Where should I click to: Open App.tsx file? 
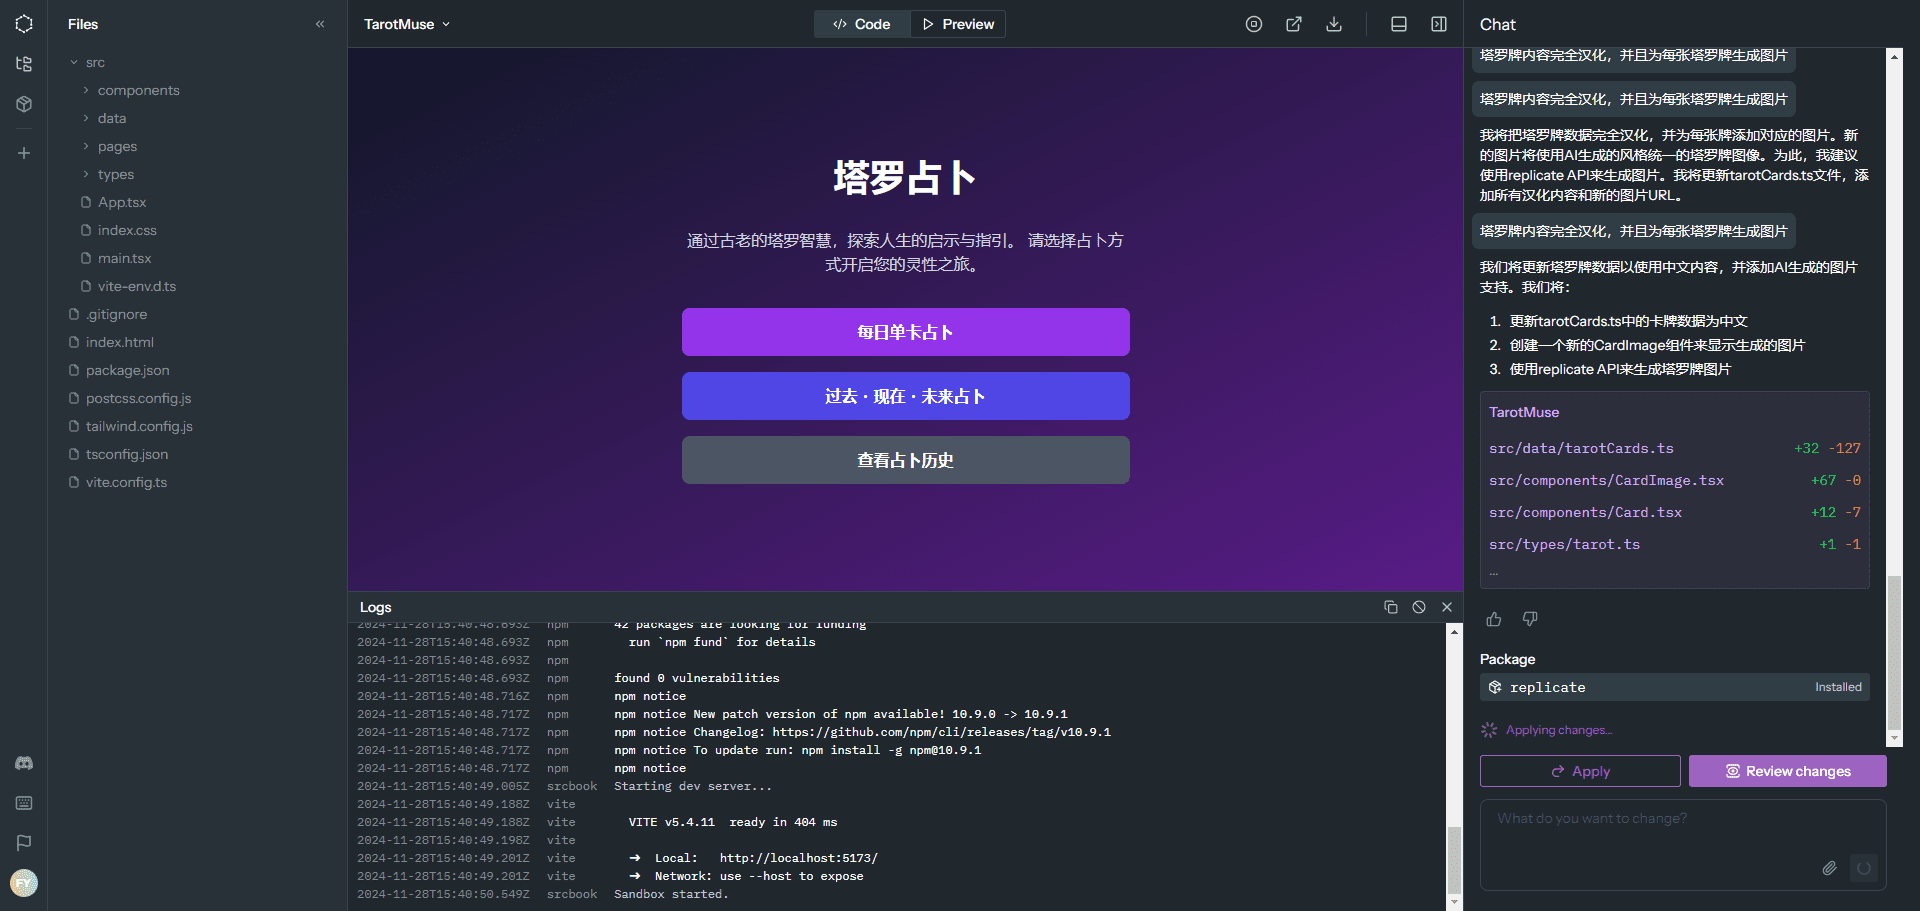121,202
